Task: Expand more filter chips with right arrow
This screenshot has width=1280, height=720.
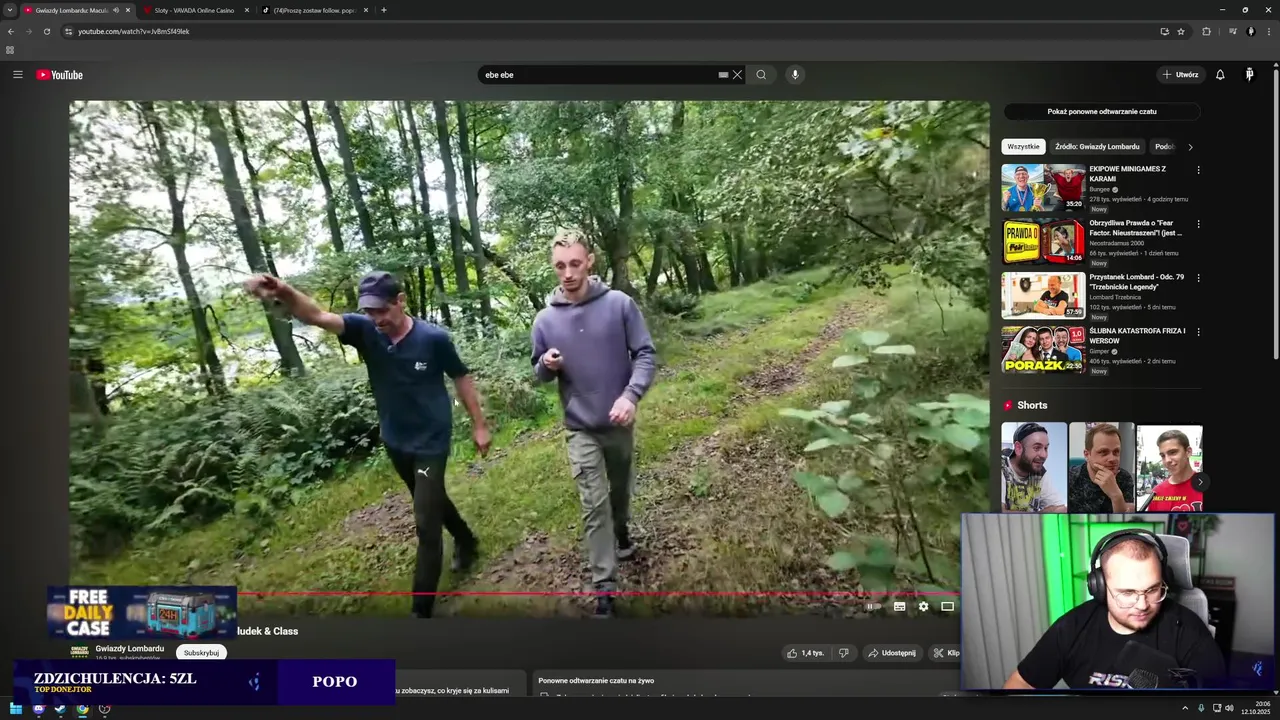Action: pyautogui.click(x=1190, y=147)
